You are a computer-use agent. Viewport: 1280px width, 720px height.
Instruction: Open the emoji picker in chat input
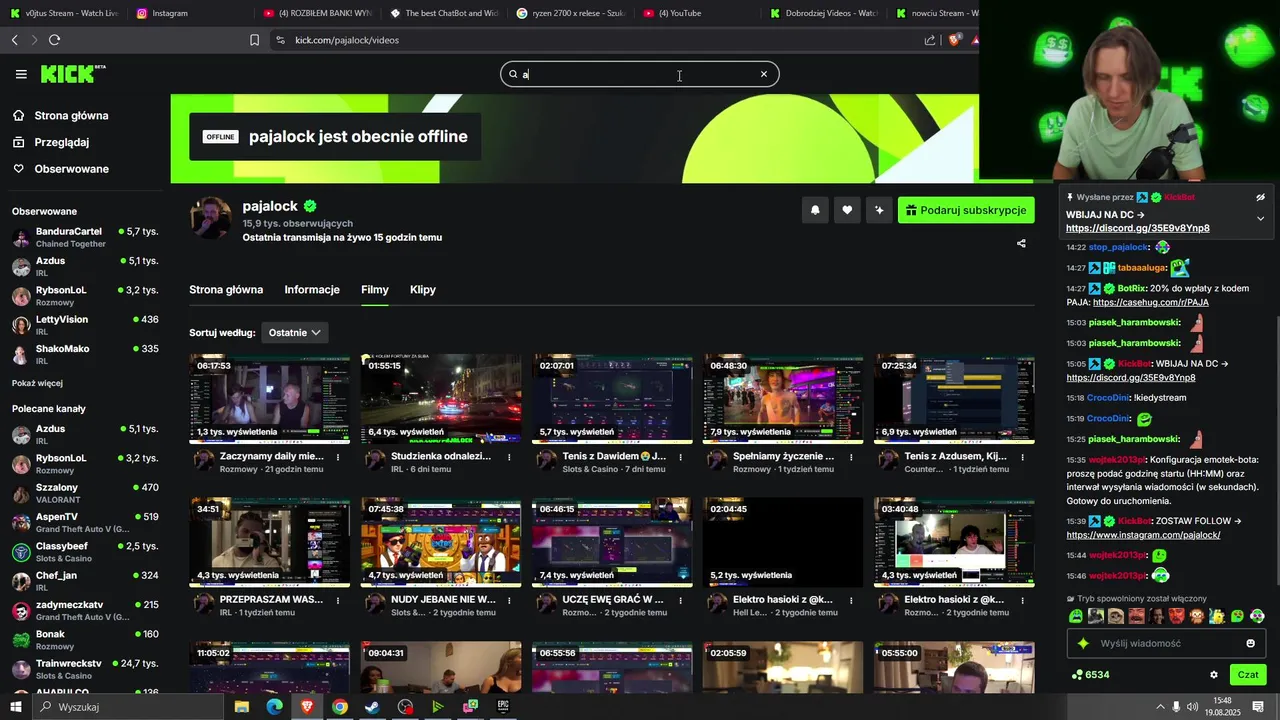point(1250,643)
